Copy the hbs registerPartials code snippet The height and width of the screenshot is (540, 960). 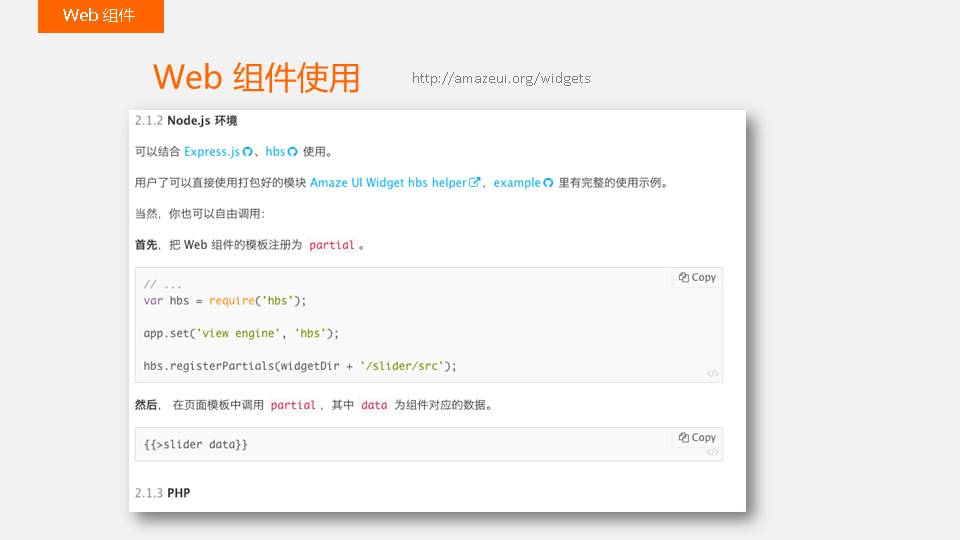point(697,278)
